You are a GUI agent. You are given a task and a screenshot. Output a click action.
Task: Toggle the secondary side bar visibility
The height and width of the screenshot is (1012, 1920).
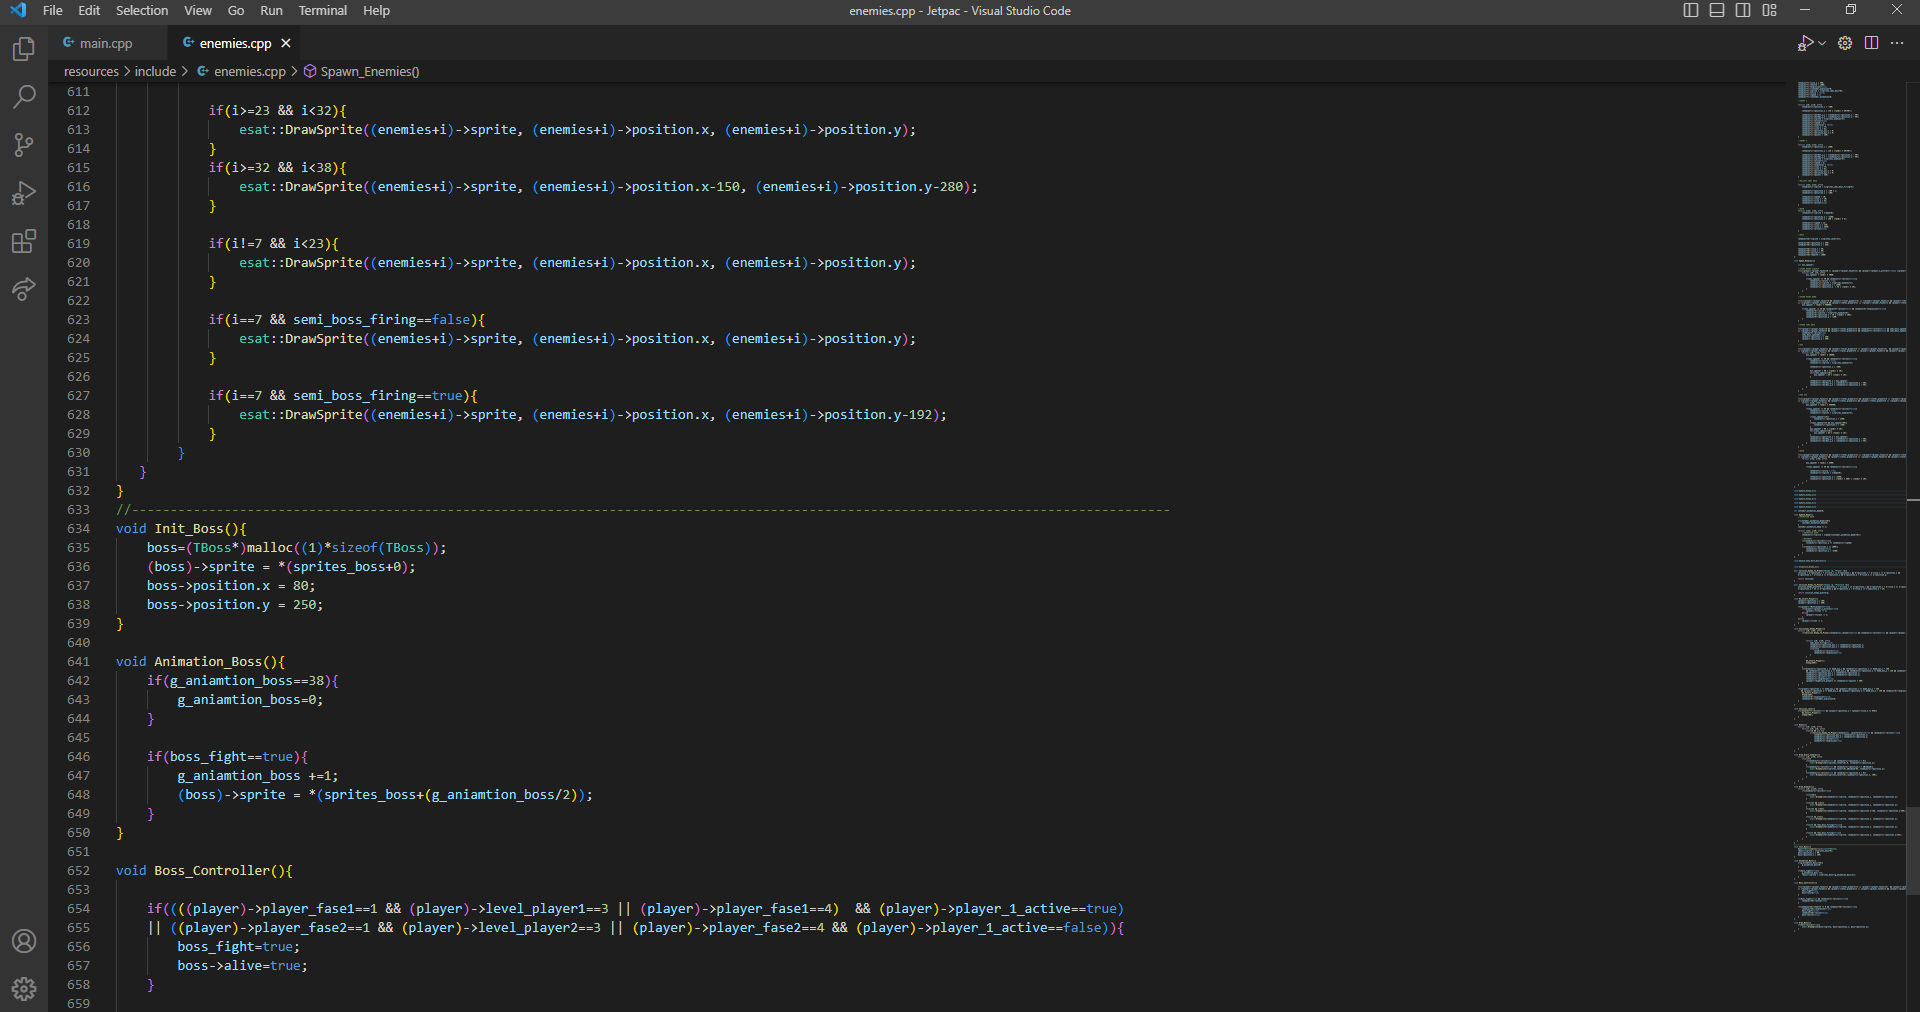tap(1743, 10)
